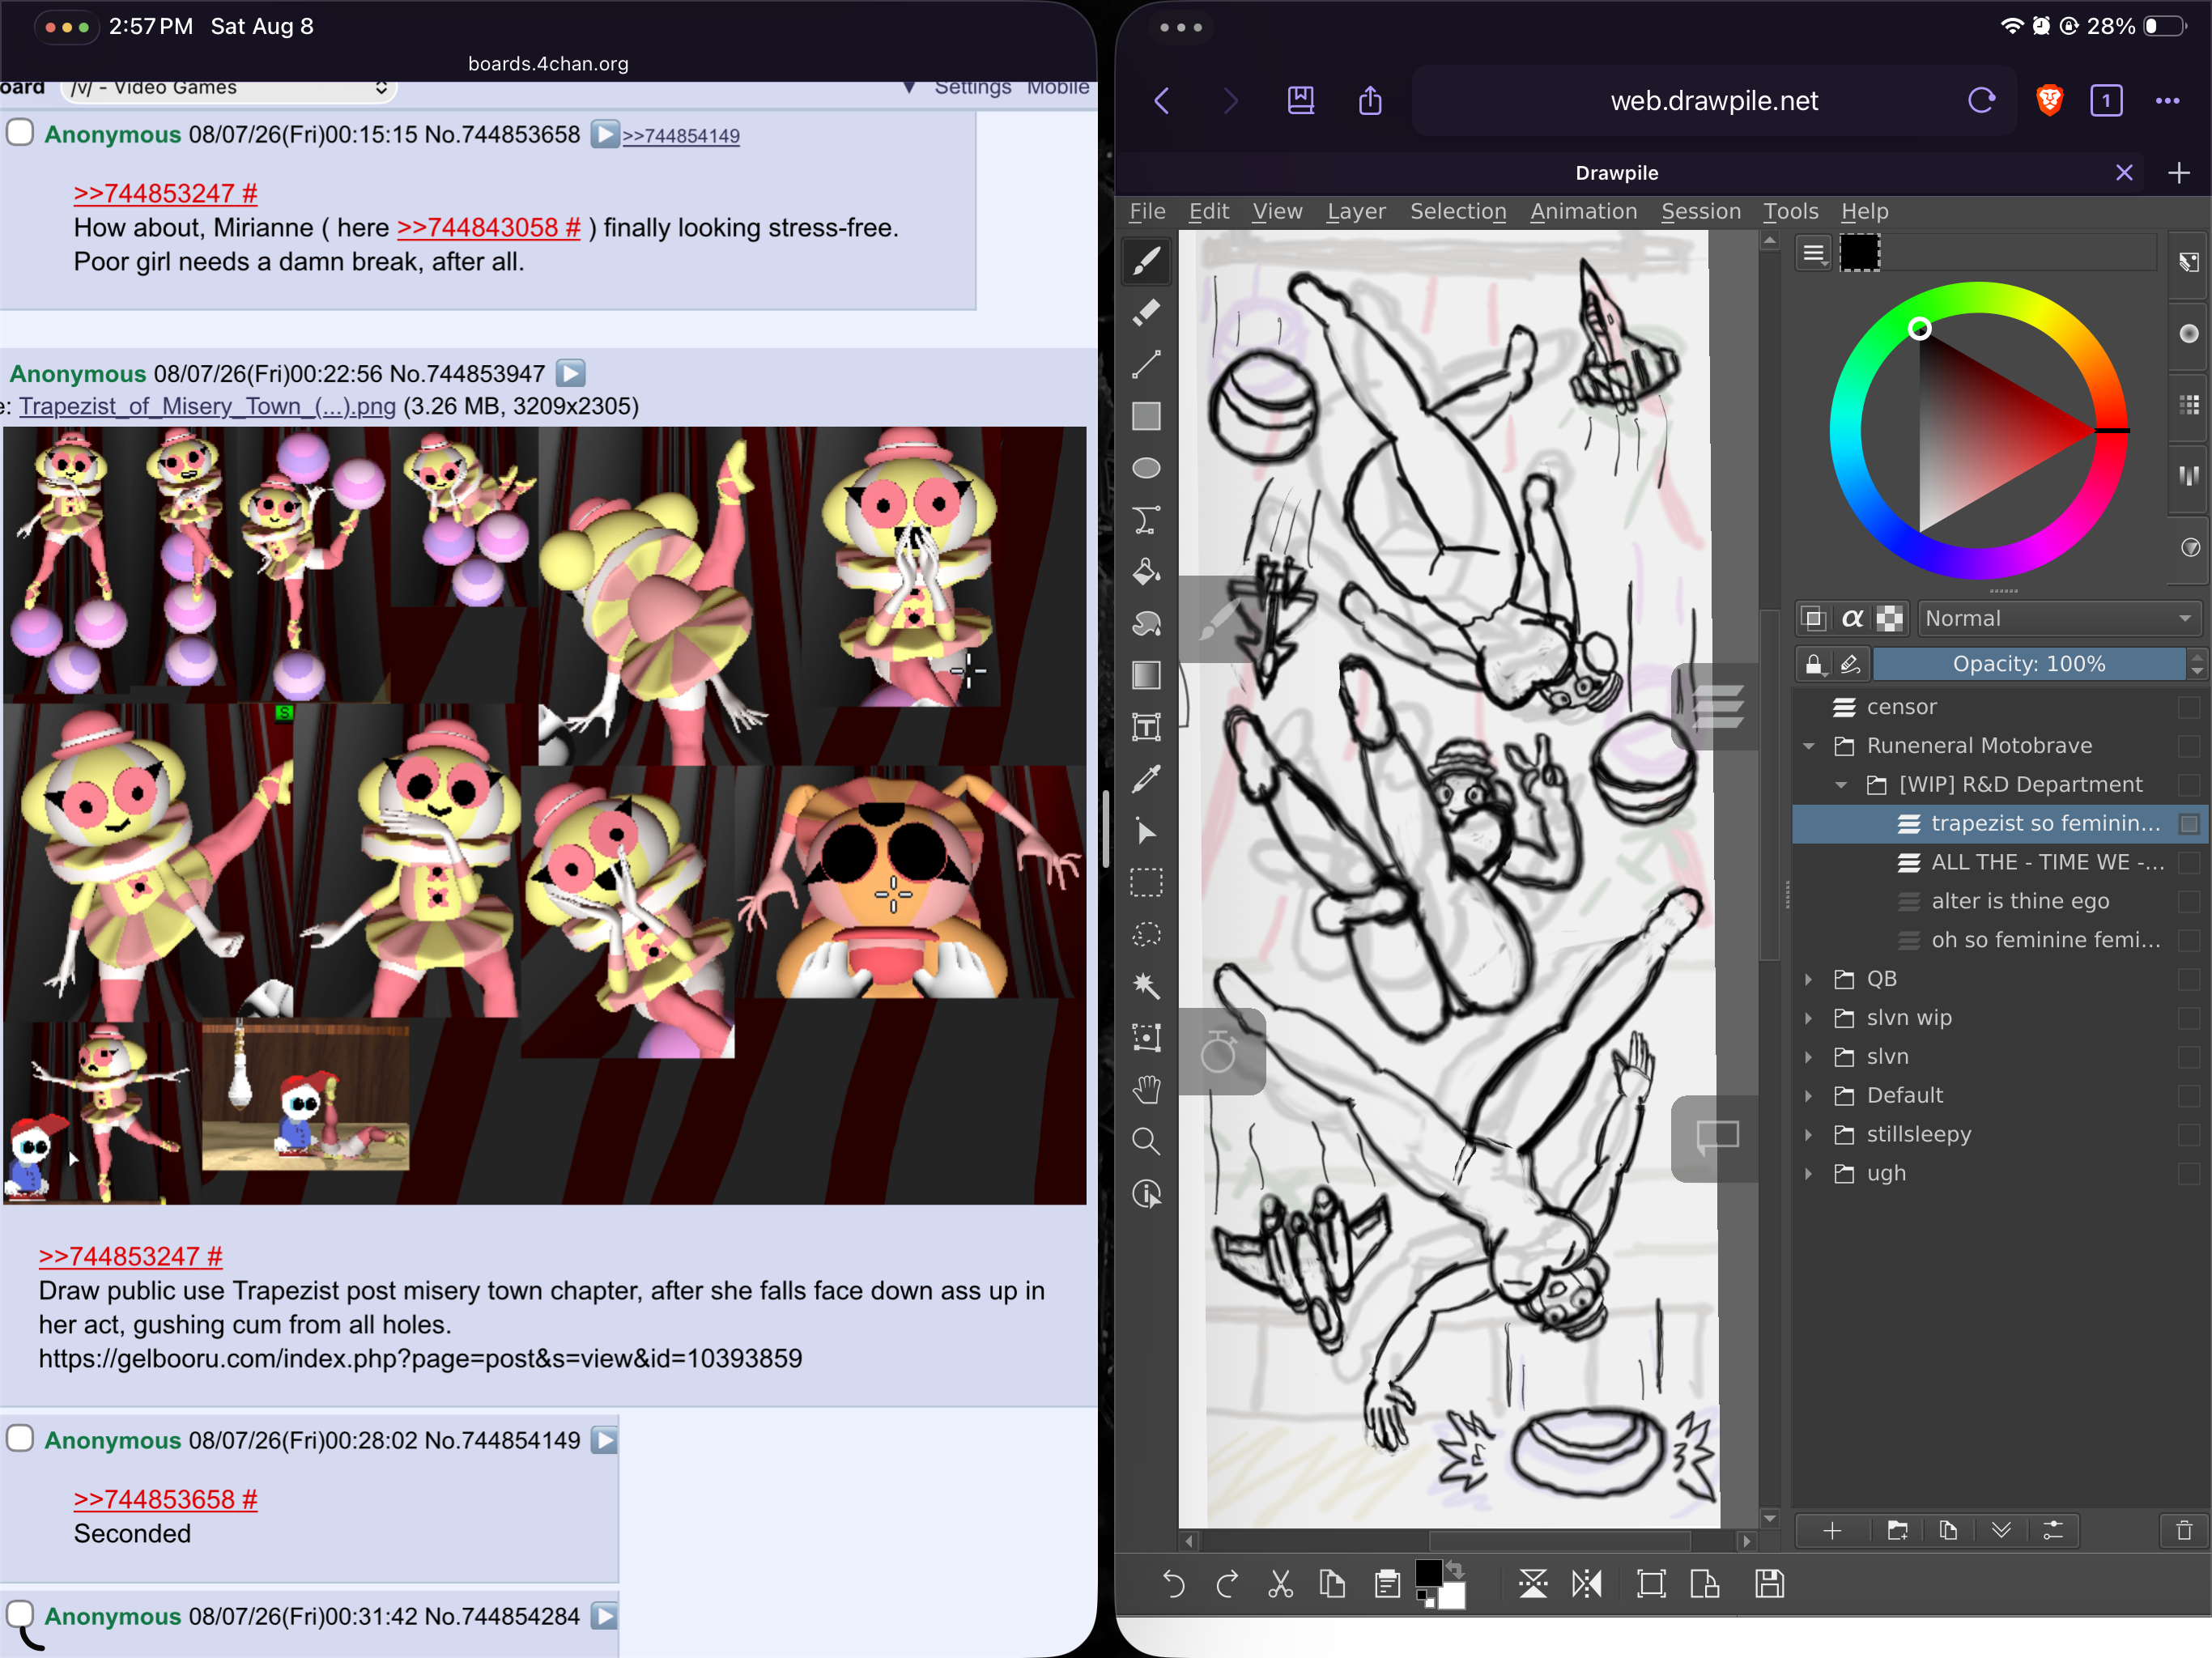Toggle visibility of alter is thine ego layer
Screen dimensions: 2212x1658
pos(2189,901)
